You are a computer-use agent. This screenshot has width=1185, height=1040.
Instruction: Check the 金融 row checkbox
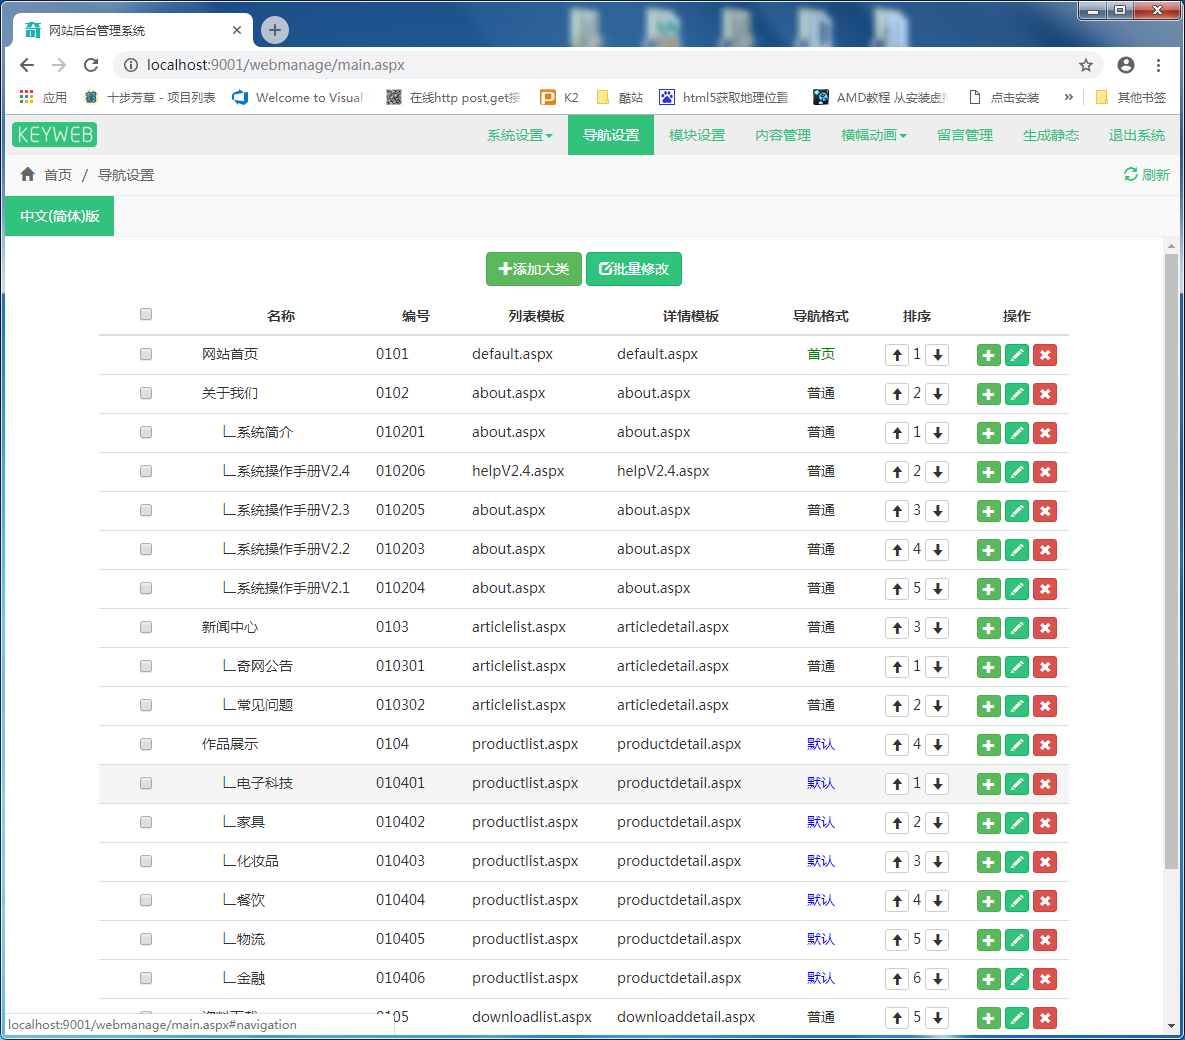pos(146,978)
